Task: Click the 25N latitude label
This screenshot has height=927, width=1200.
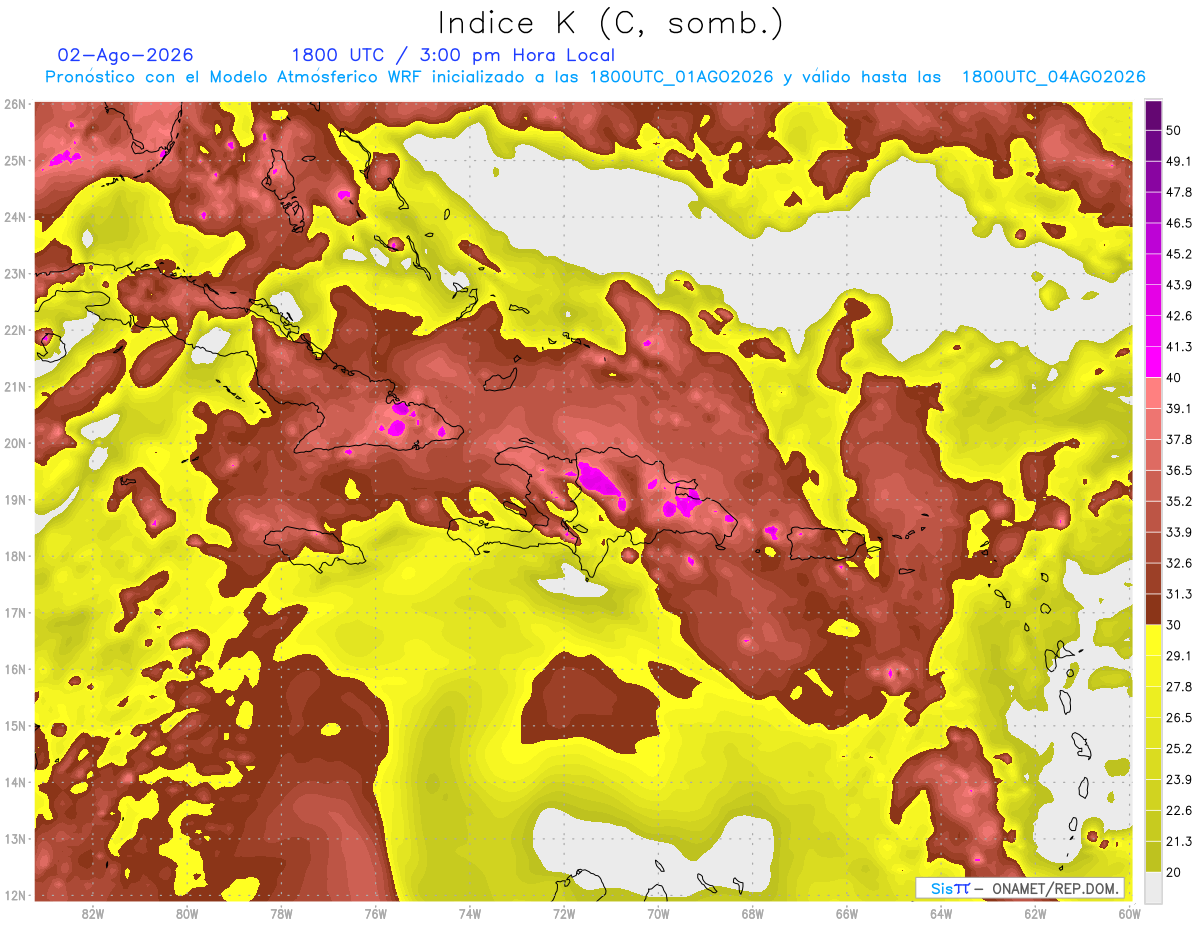Action: pos(14,161)
